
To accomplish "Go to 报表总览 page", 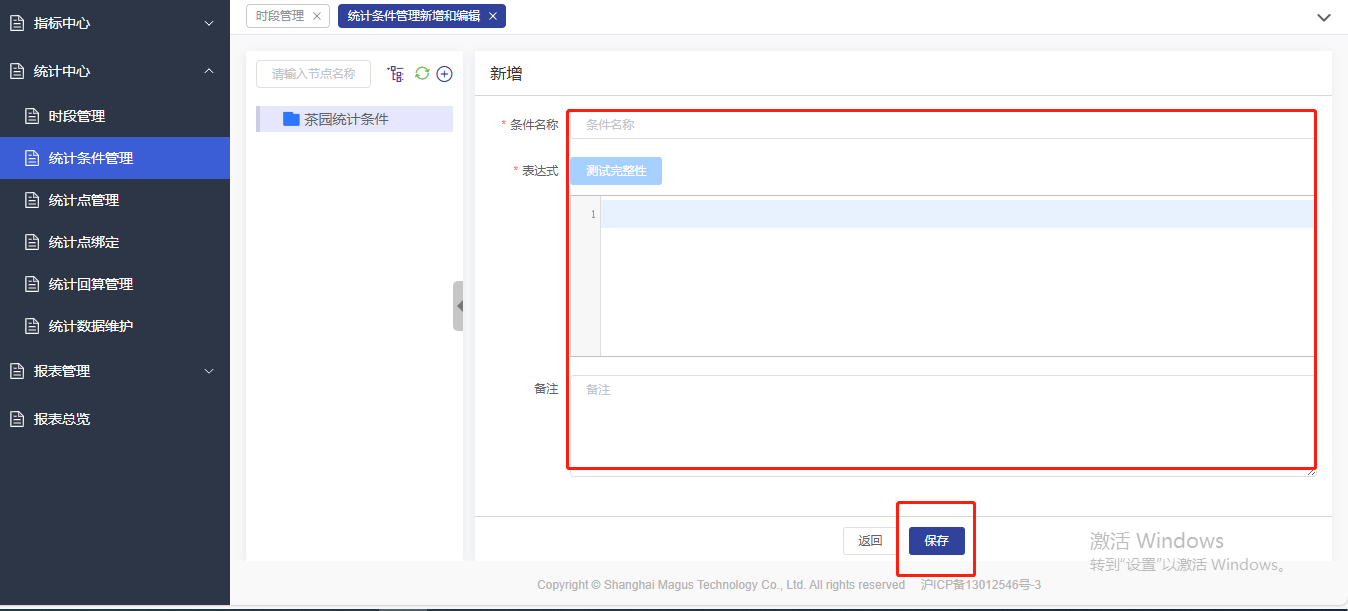I will click(x=62, y=419).
